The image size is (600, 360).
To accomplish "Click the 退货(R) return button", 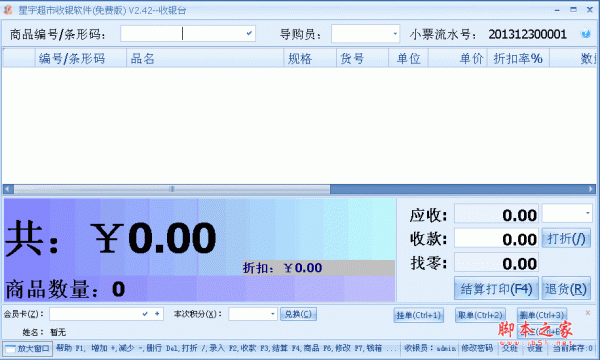I will coord(566,288).
